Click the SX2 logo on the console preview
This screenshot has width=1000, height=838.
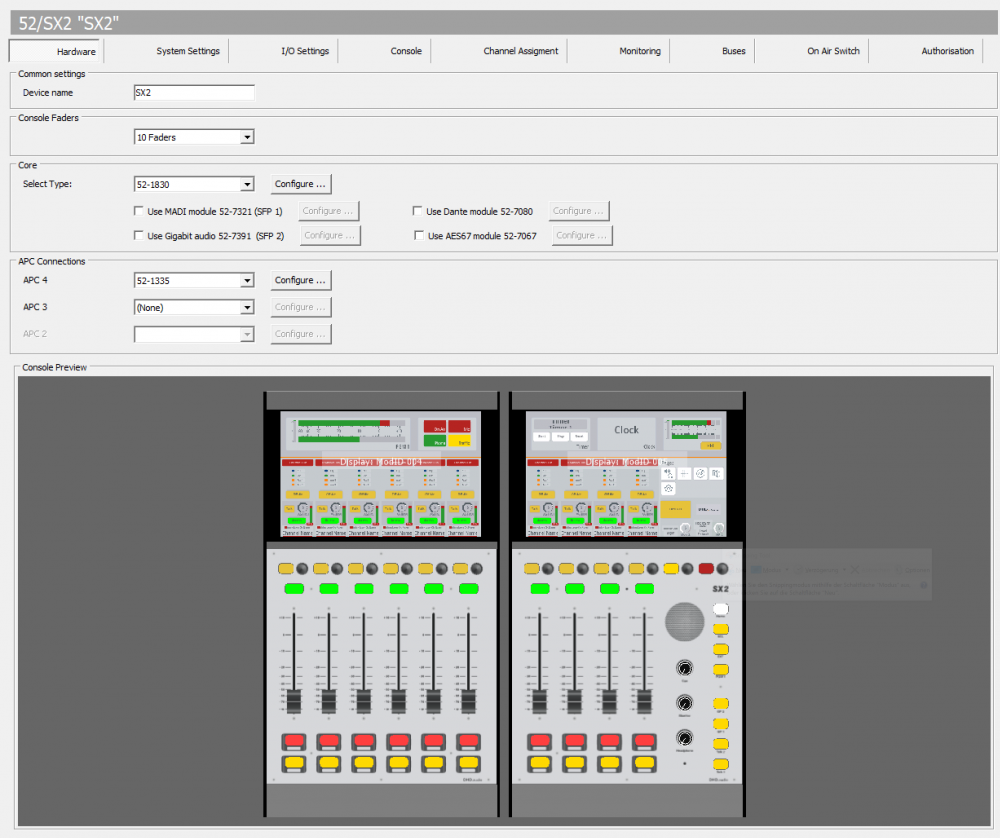719,587
